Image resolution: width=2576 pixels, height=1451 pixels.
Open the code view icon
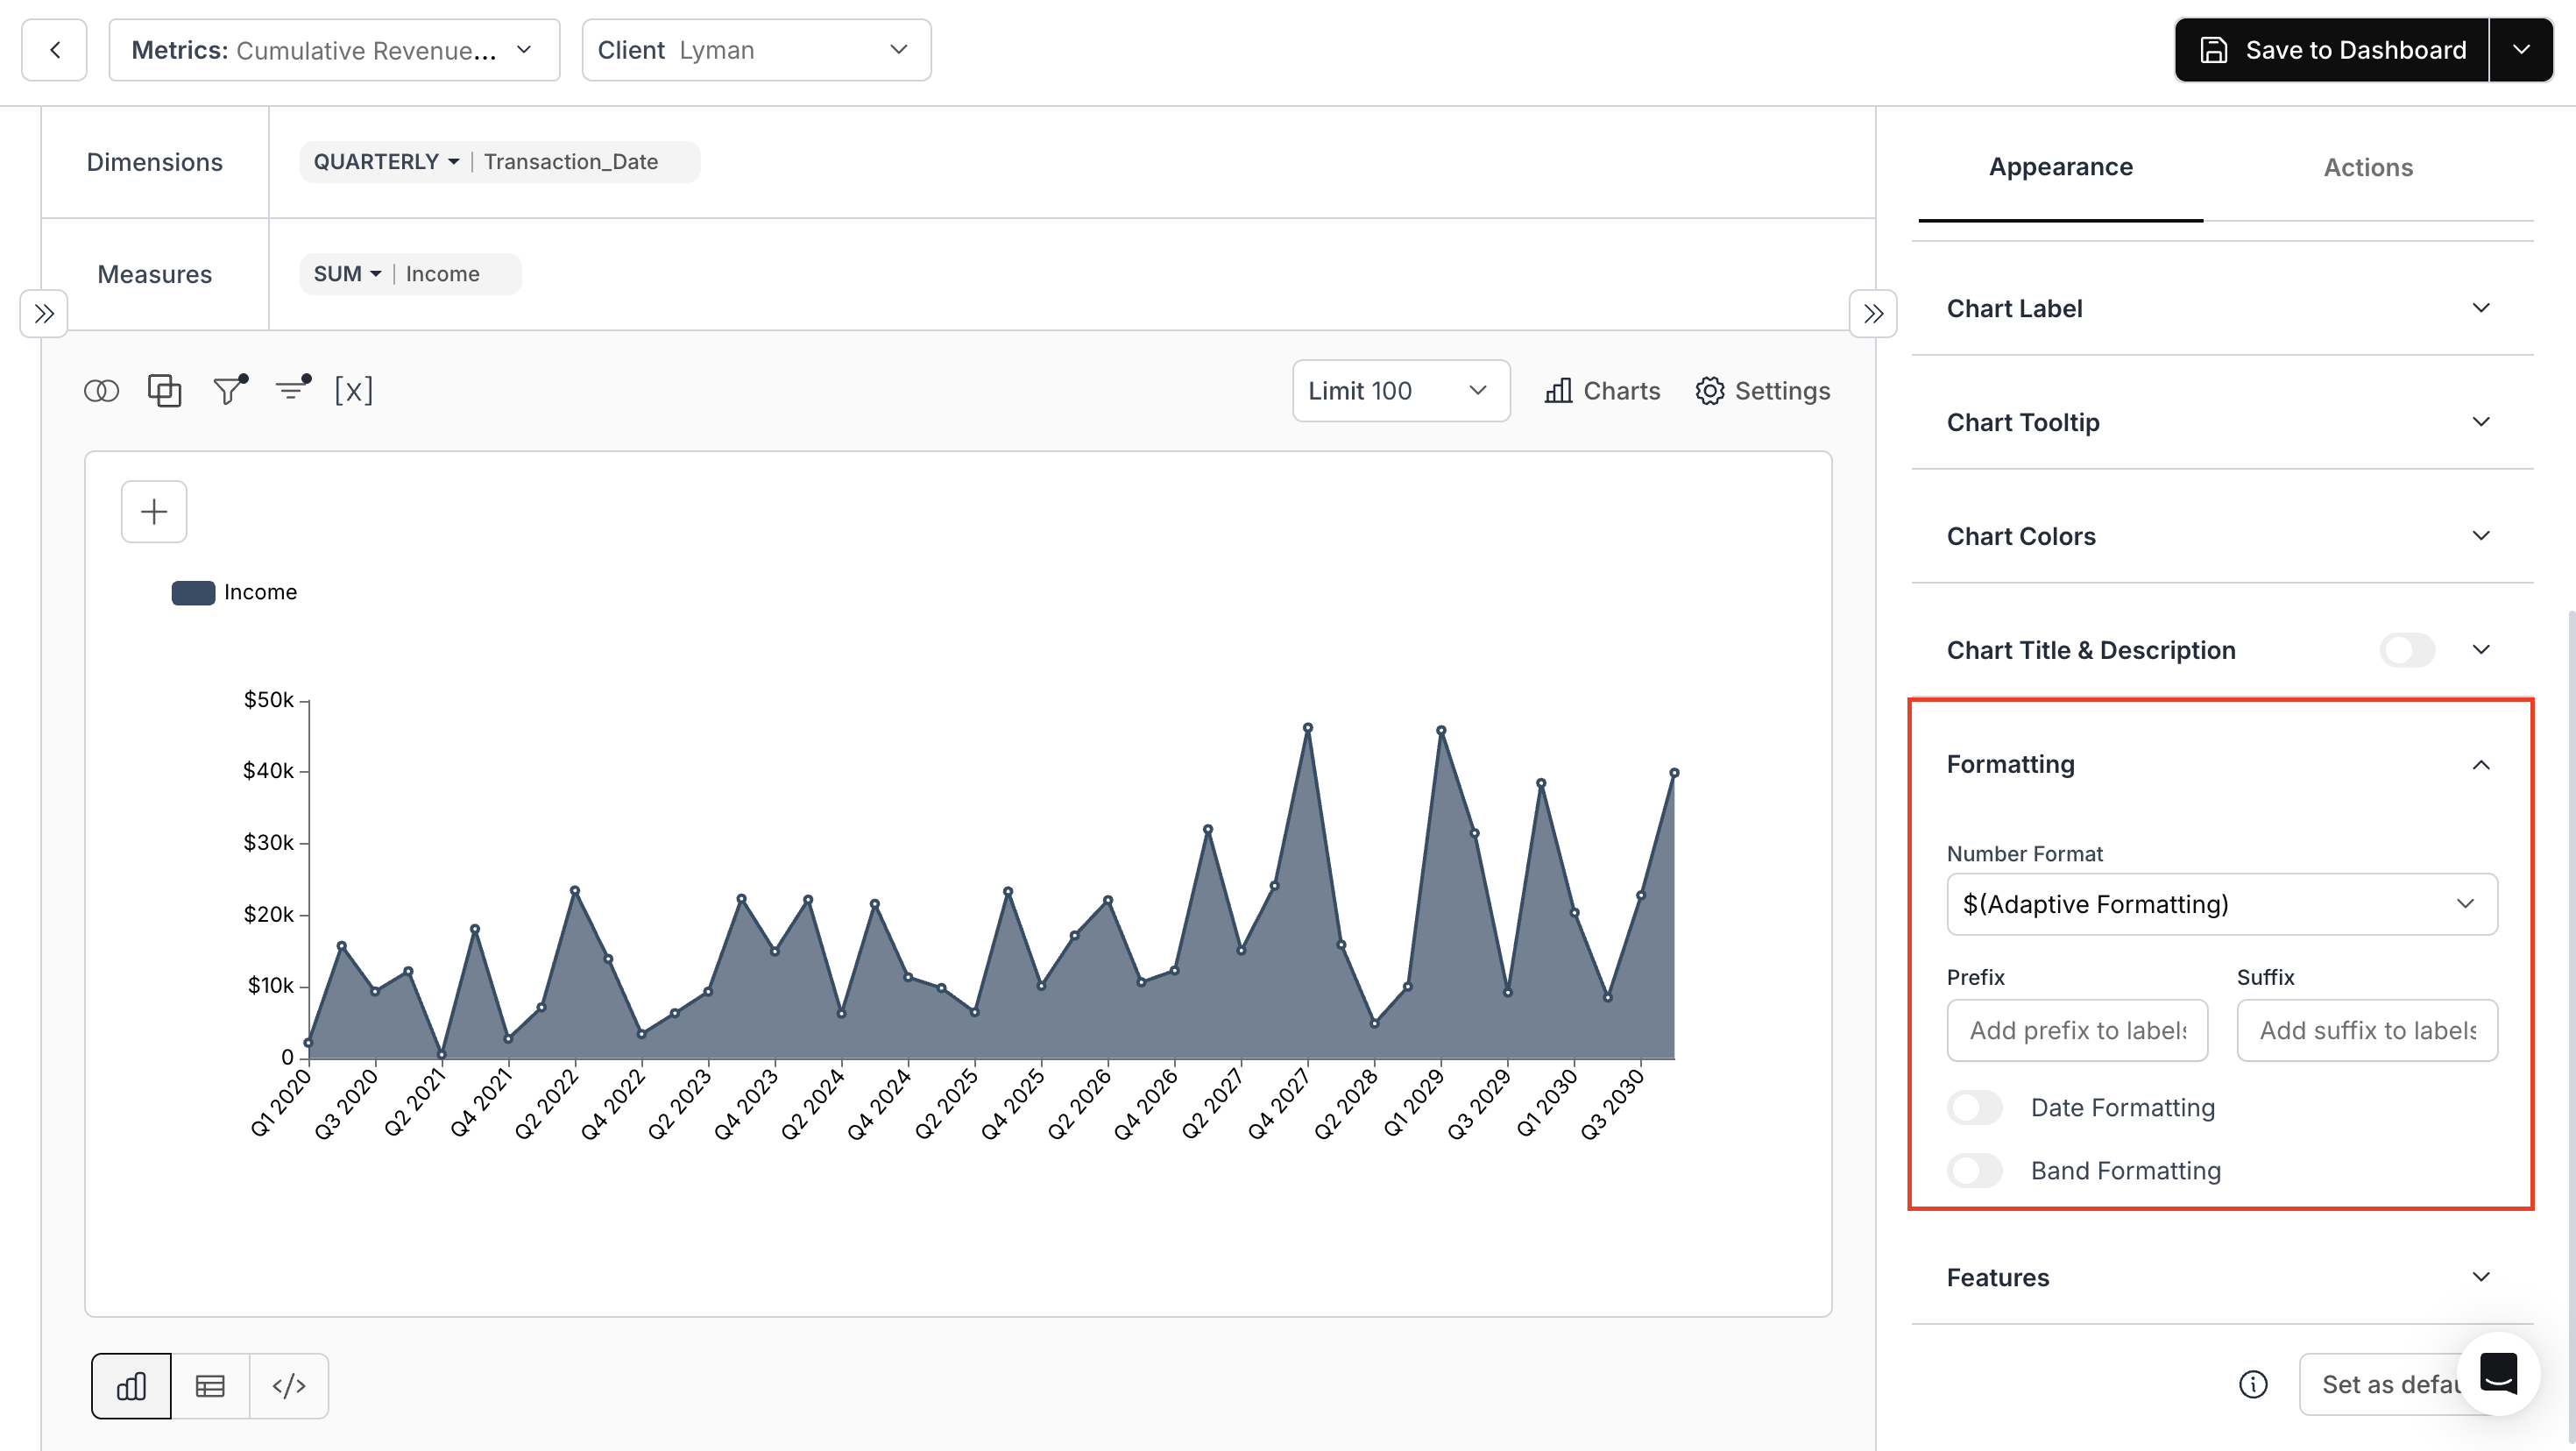click(x=289, y=1386)
